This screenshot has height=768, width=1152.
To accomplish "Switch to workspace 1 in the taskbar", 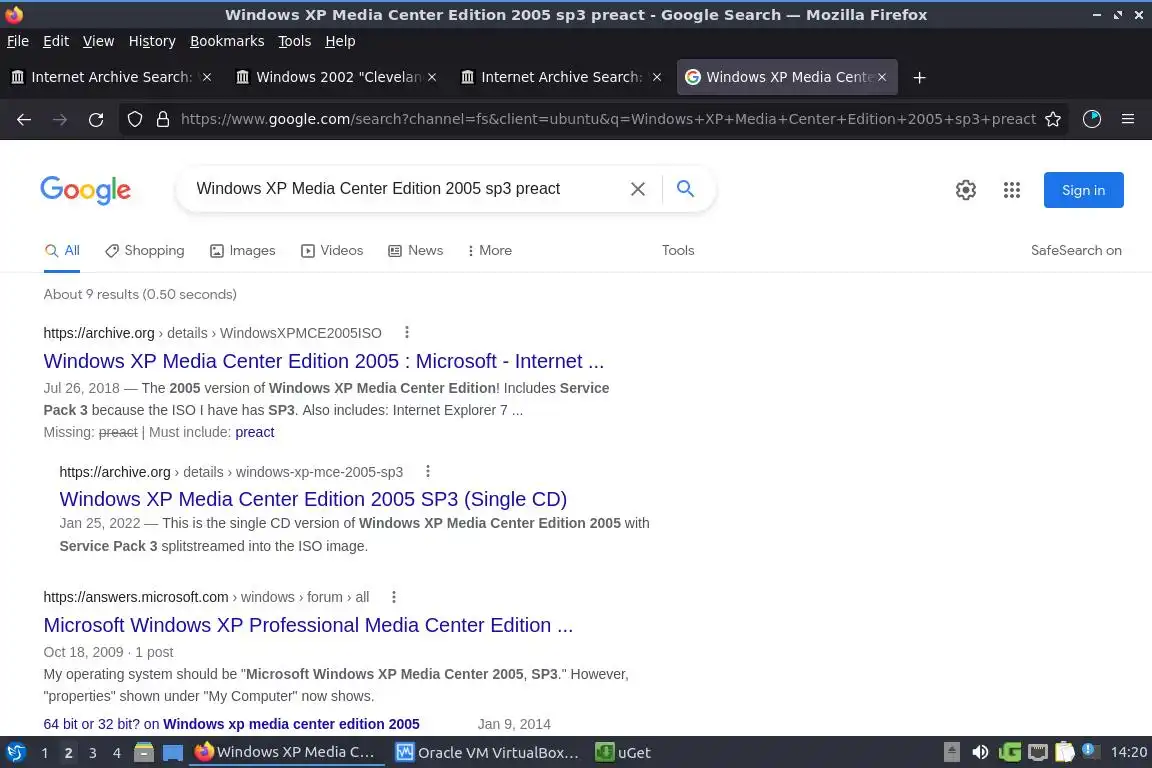I will [x=45, y=753].
